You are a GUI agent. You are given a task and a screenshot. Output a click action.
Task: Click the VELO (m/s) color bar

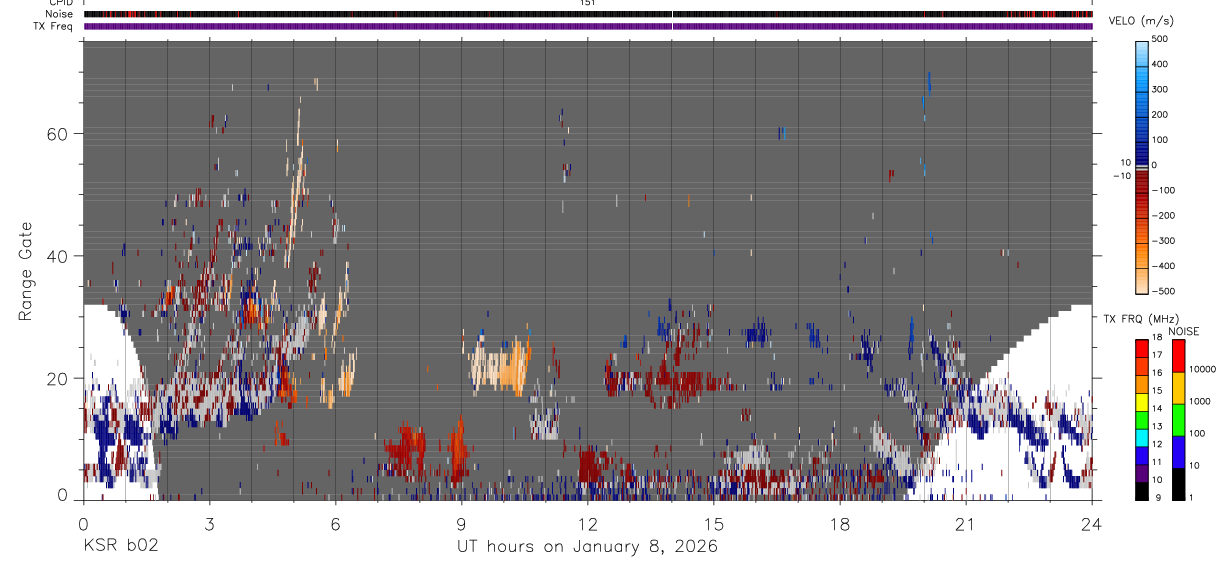[1142, 165]
